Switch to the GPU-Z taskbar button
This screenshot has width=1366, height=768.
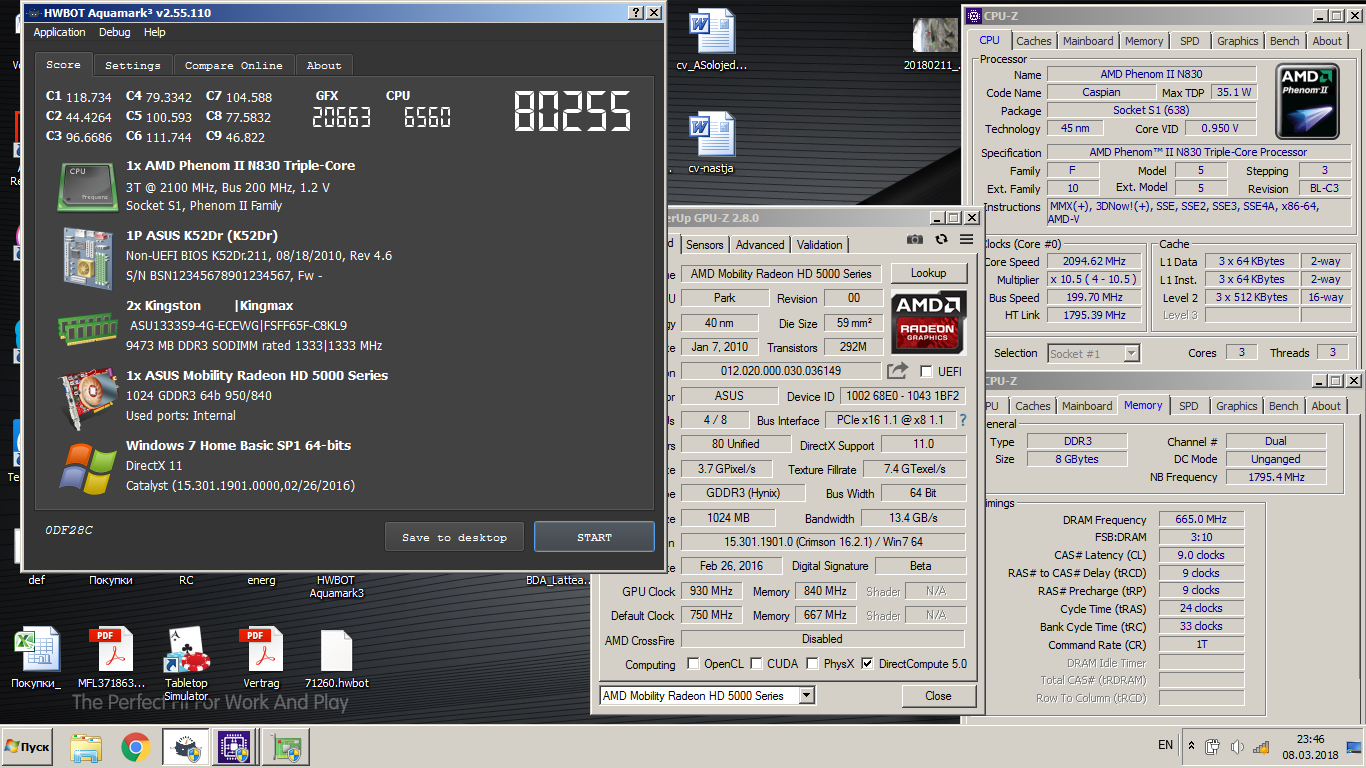(x=286, y=746)
